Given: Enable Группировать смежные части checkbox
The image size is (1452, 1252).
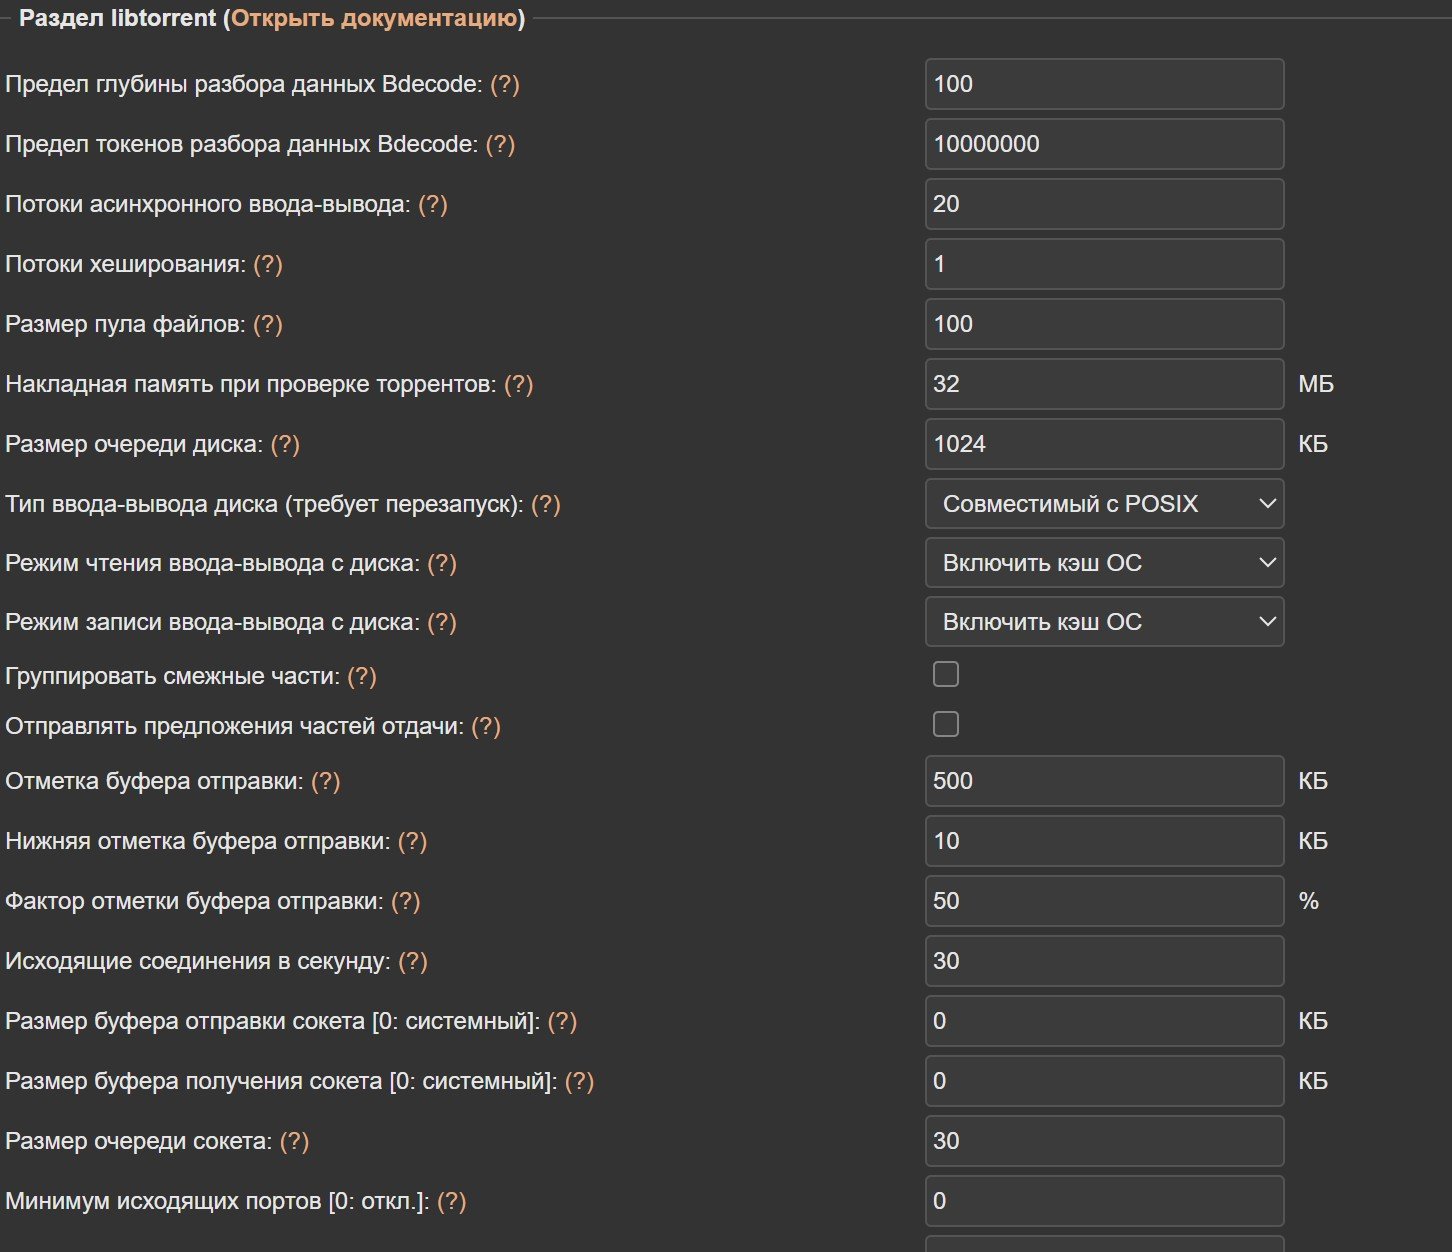Looking at the screenshot, I should point(946,674).
